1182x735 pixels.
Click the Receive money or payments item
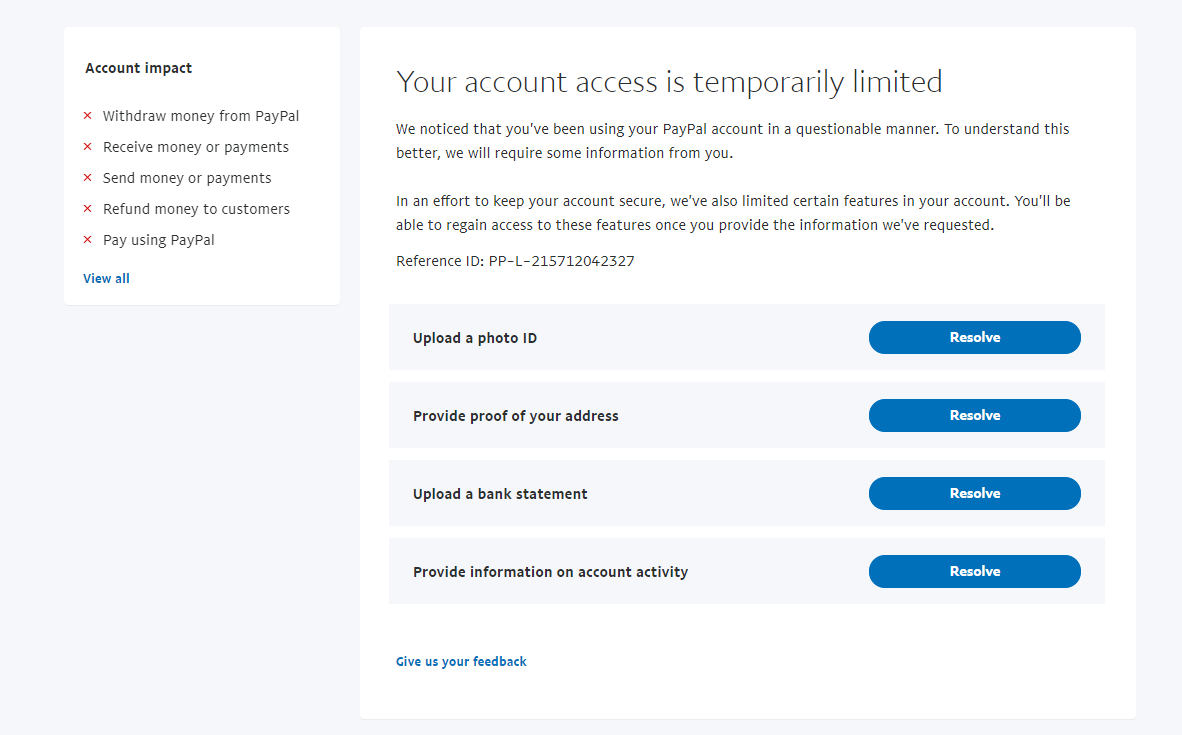pyautogui.click(x=196, y=147)
